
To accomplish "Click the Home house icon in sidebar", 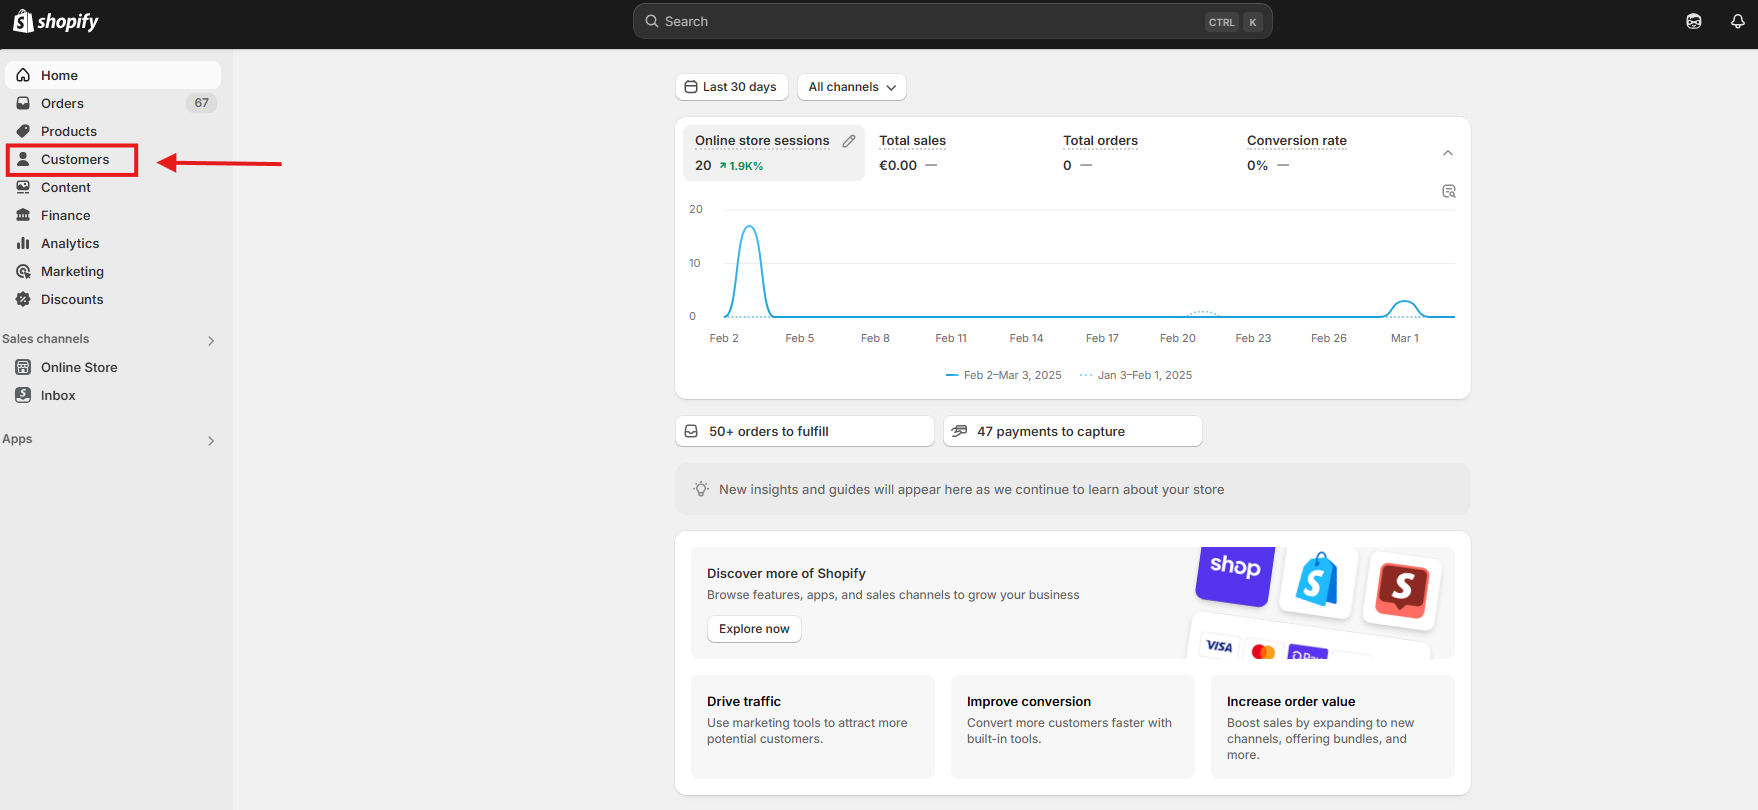I will [23, 75].
